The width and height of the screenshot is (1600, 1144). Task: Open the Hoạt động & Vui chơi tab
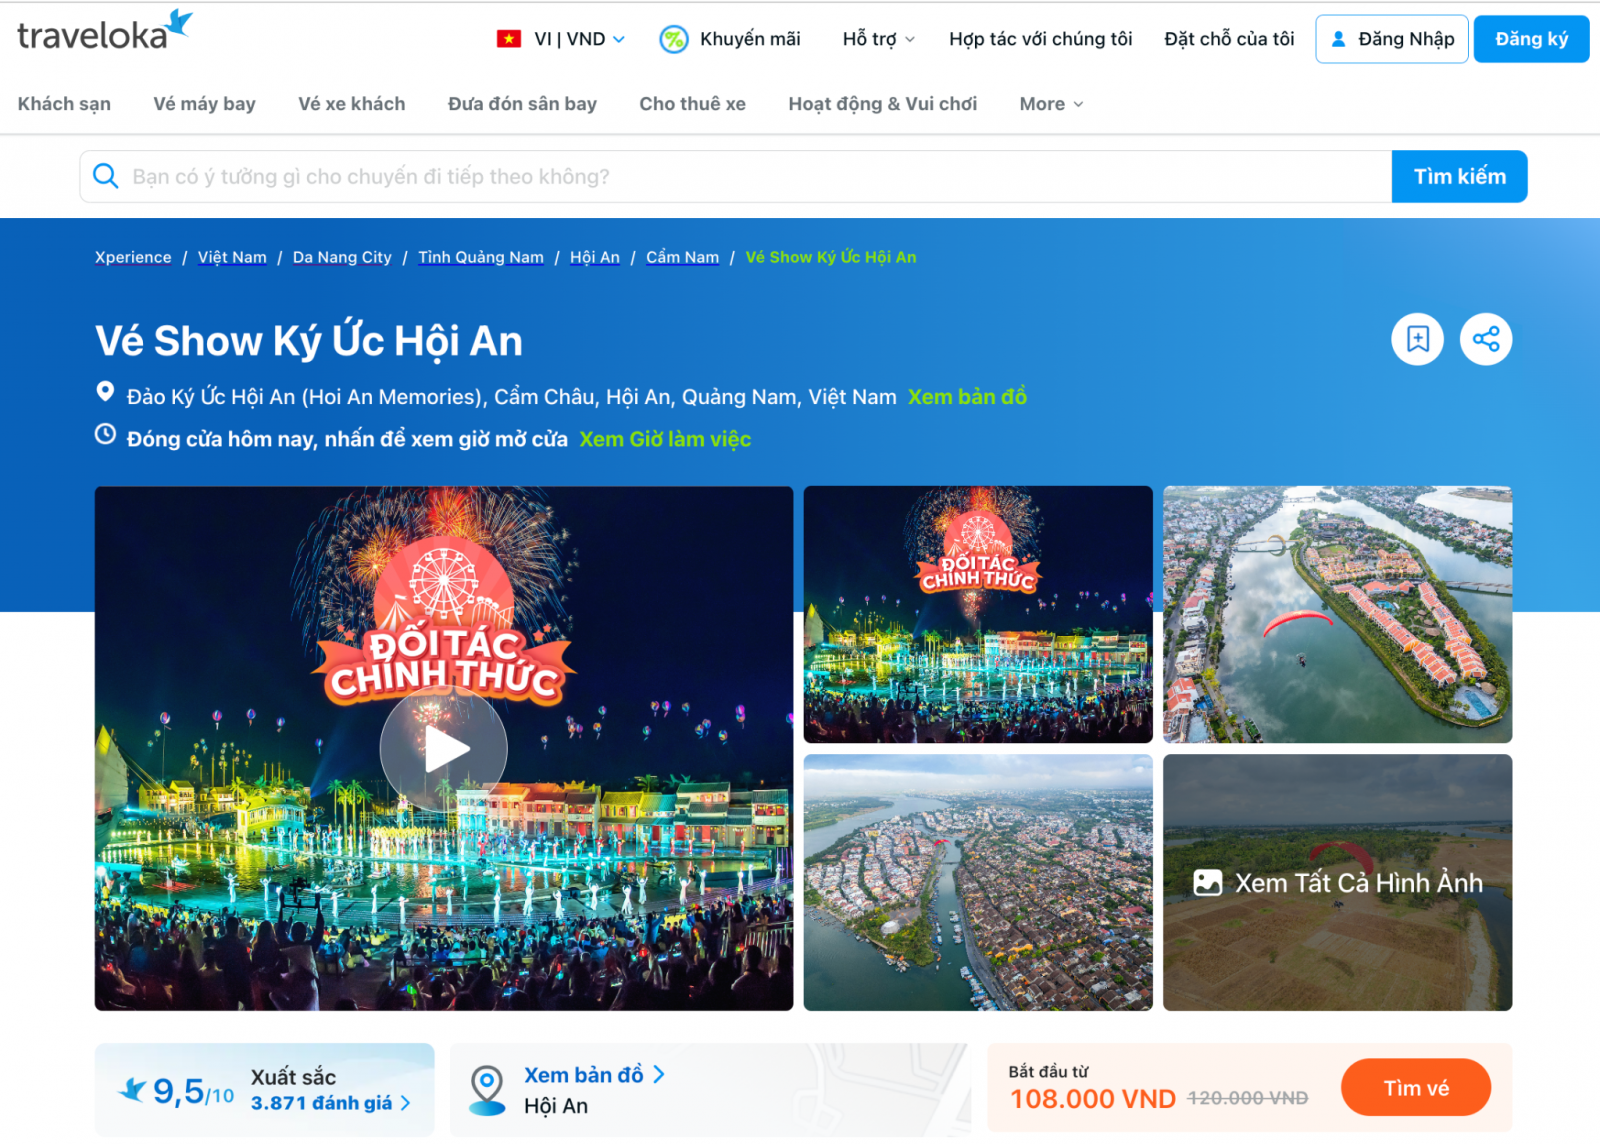click(x=882, y=104)
